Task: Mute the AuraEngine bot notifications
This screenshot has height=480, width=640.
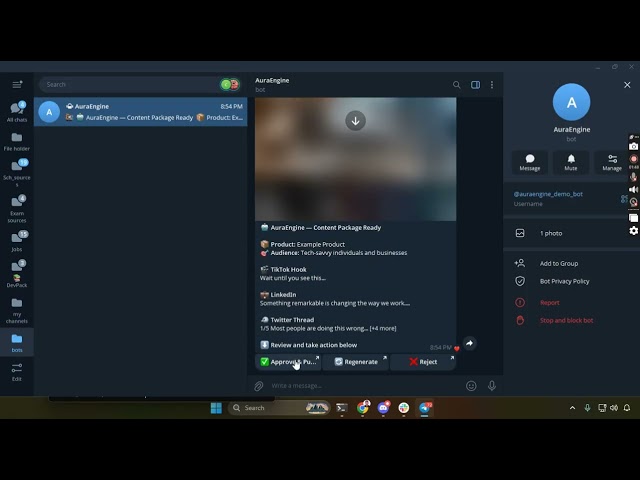Action: coord(571,162)
